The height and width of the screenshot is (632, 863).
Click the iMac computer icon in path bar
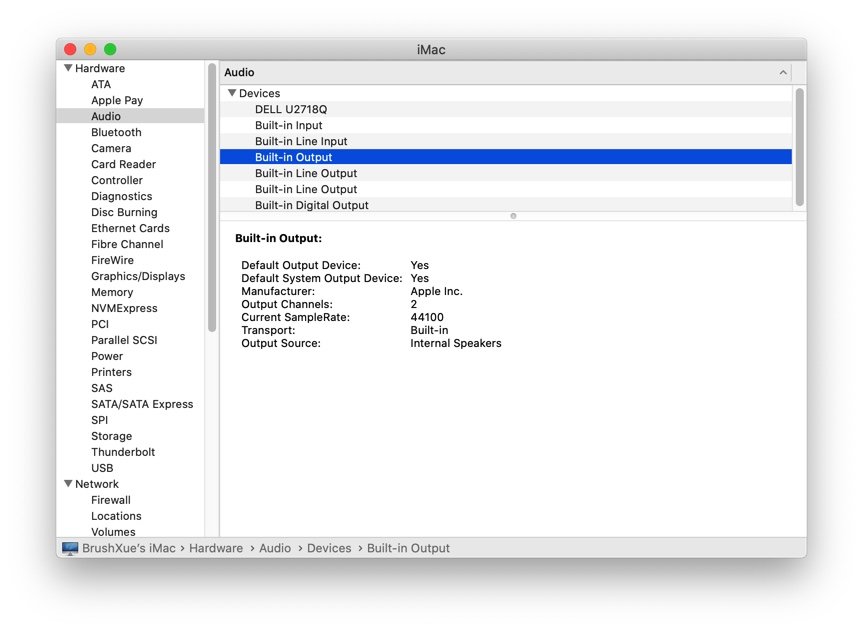click(70, 548)
